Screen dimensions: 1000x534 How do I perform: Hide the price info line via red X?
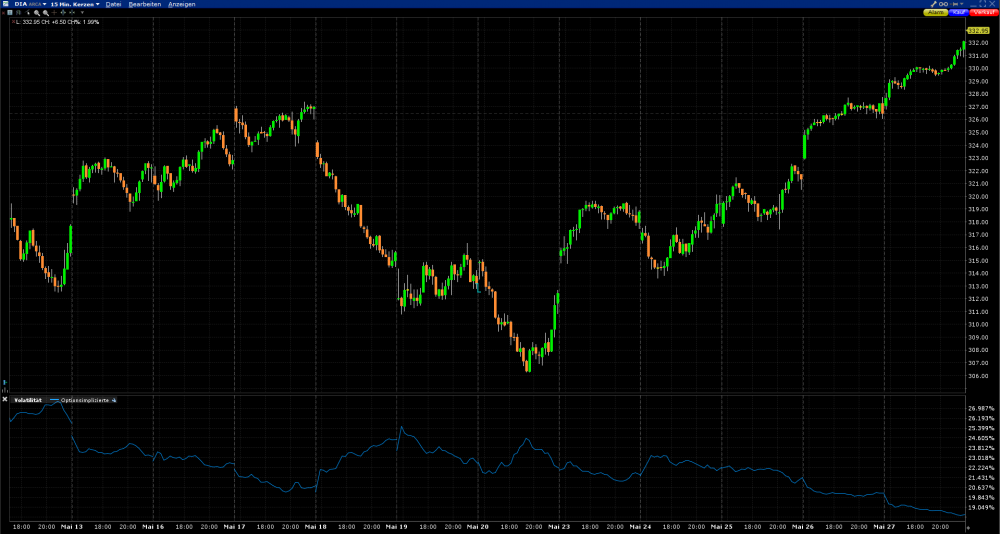pos(13,22)
